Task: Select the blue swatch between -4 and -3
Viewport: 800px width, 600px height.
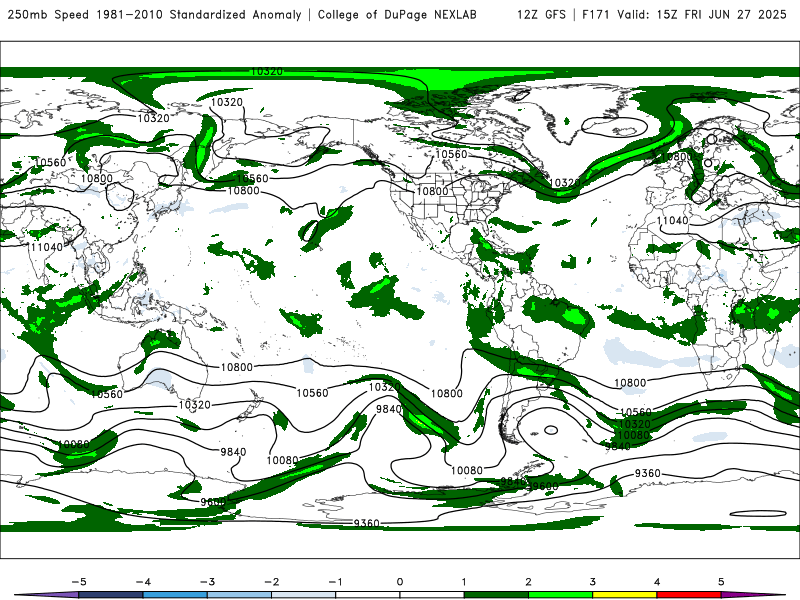Action: [x=175, y=595]
